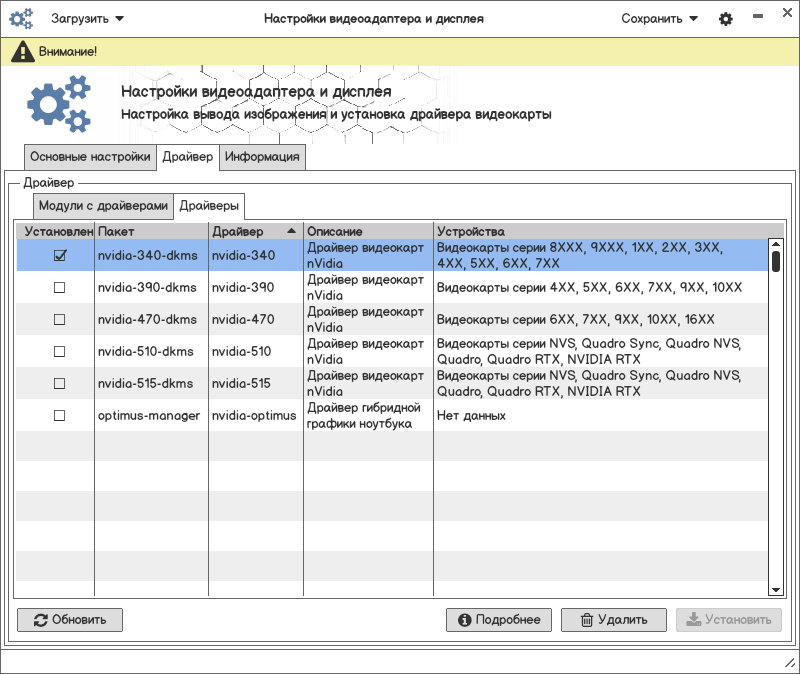
Task: Expand the Сохранить dropdown menu
Action: (659, 19)
